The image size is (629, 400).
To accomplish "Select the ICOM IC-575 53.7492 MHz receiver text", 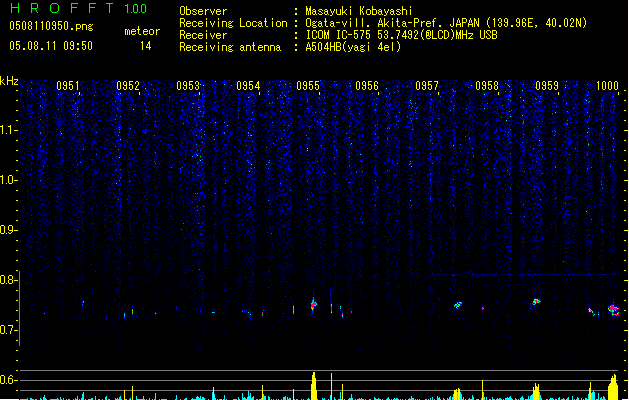I will (401, 35).
